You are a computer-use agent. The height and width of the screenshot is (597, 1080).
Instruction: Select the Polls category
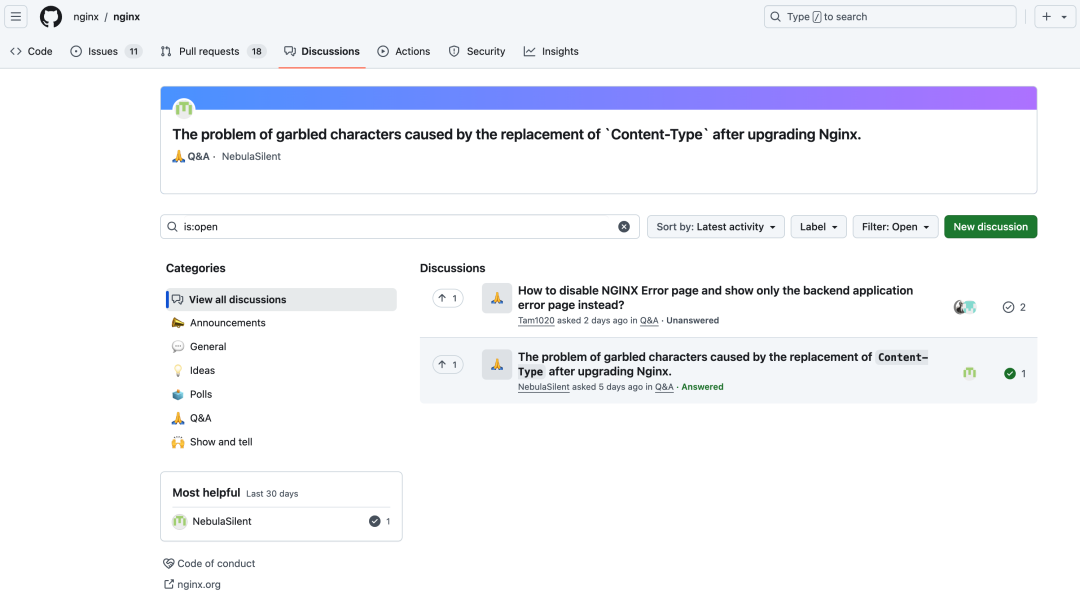pyautogui.click(x=200, y=394)
